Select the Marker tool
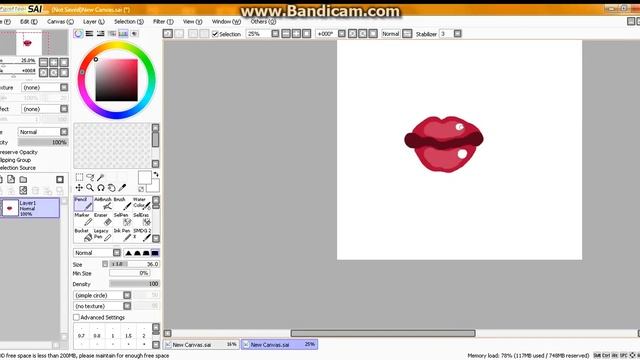This screenshot has width=640, height=360. 83,219
